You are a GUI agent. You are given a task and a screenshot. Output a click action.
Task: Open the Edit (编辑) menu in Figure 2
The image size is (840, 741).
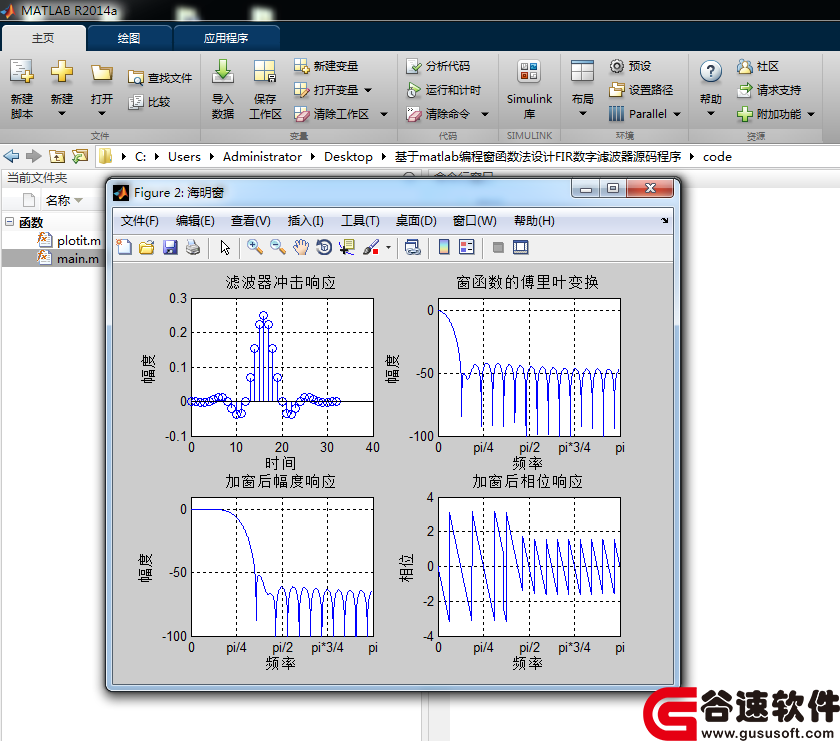pos(195,221)
